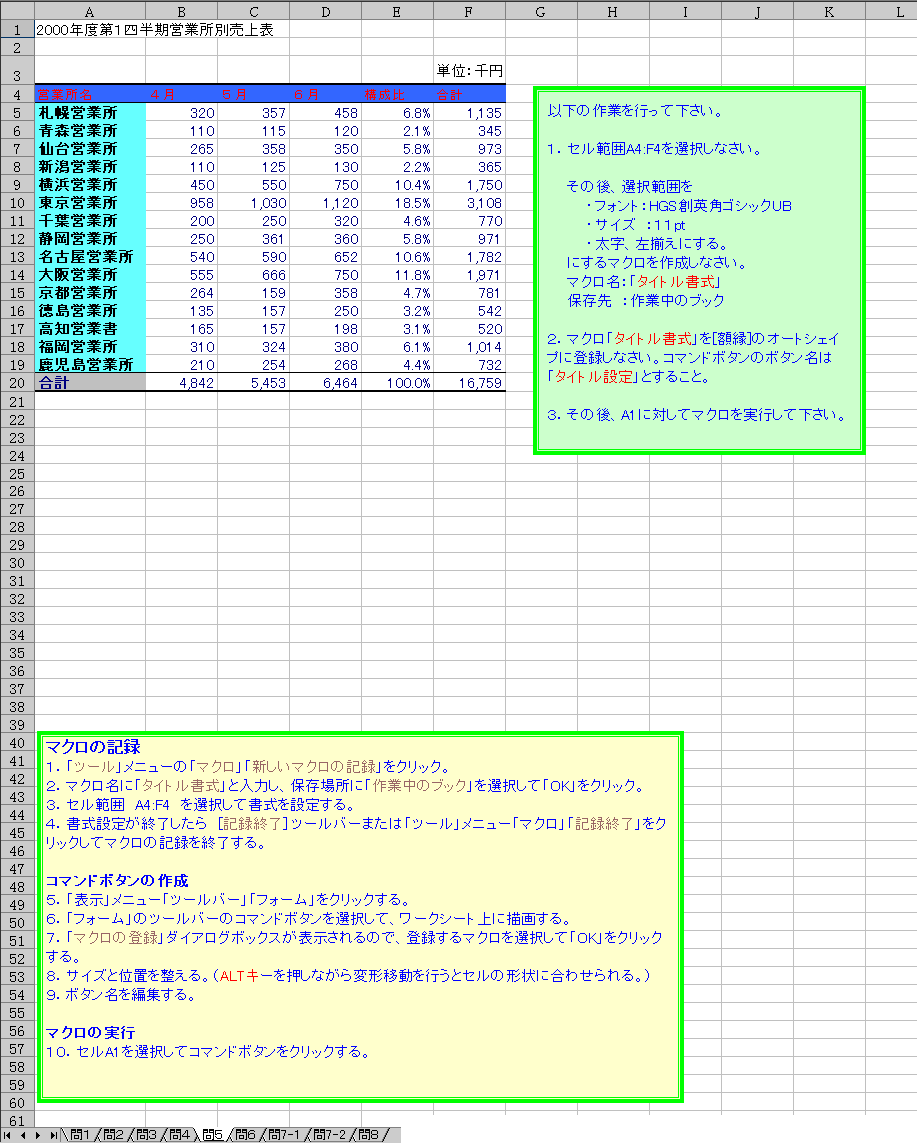This screenshot has width=917, height=1143.
Task: Select the 営業所名 header cell
Action: (x=90, y=95)
